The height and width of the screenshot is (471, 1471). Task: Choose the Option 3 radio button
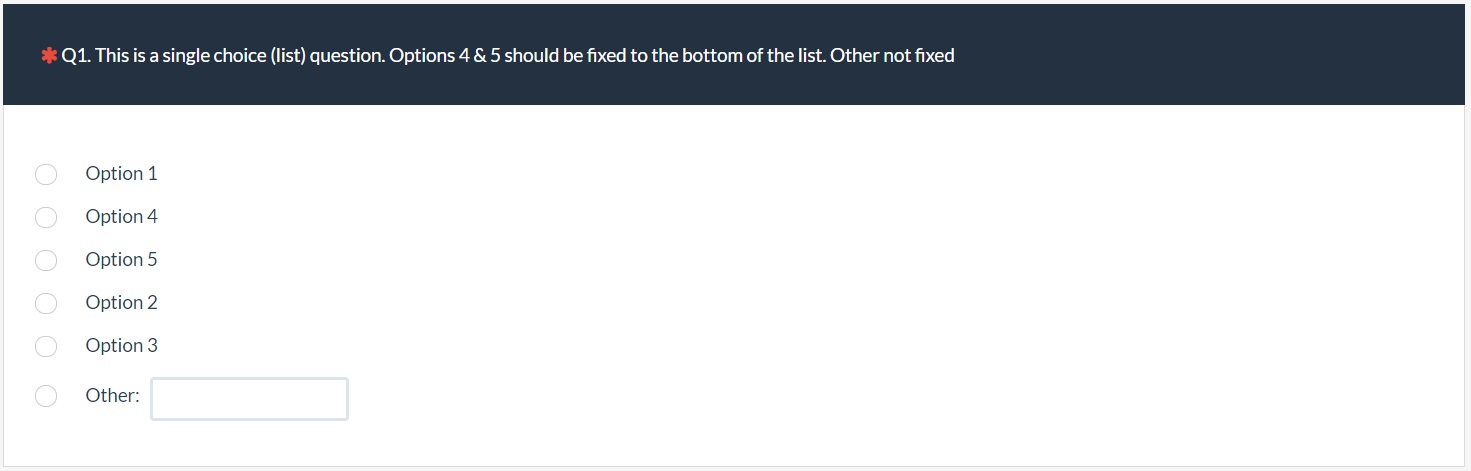coord(46,346)
